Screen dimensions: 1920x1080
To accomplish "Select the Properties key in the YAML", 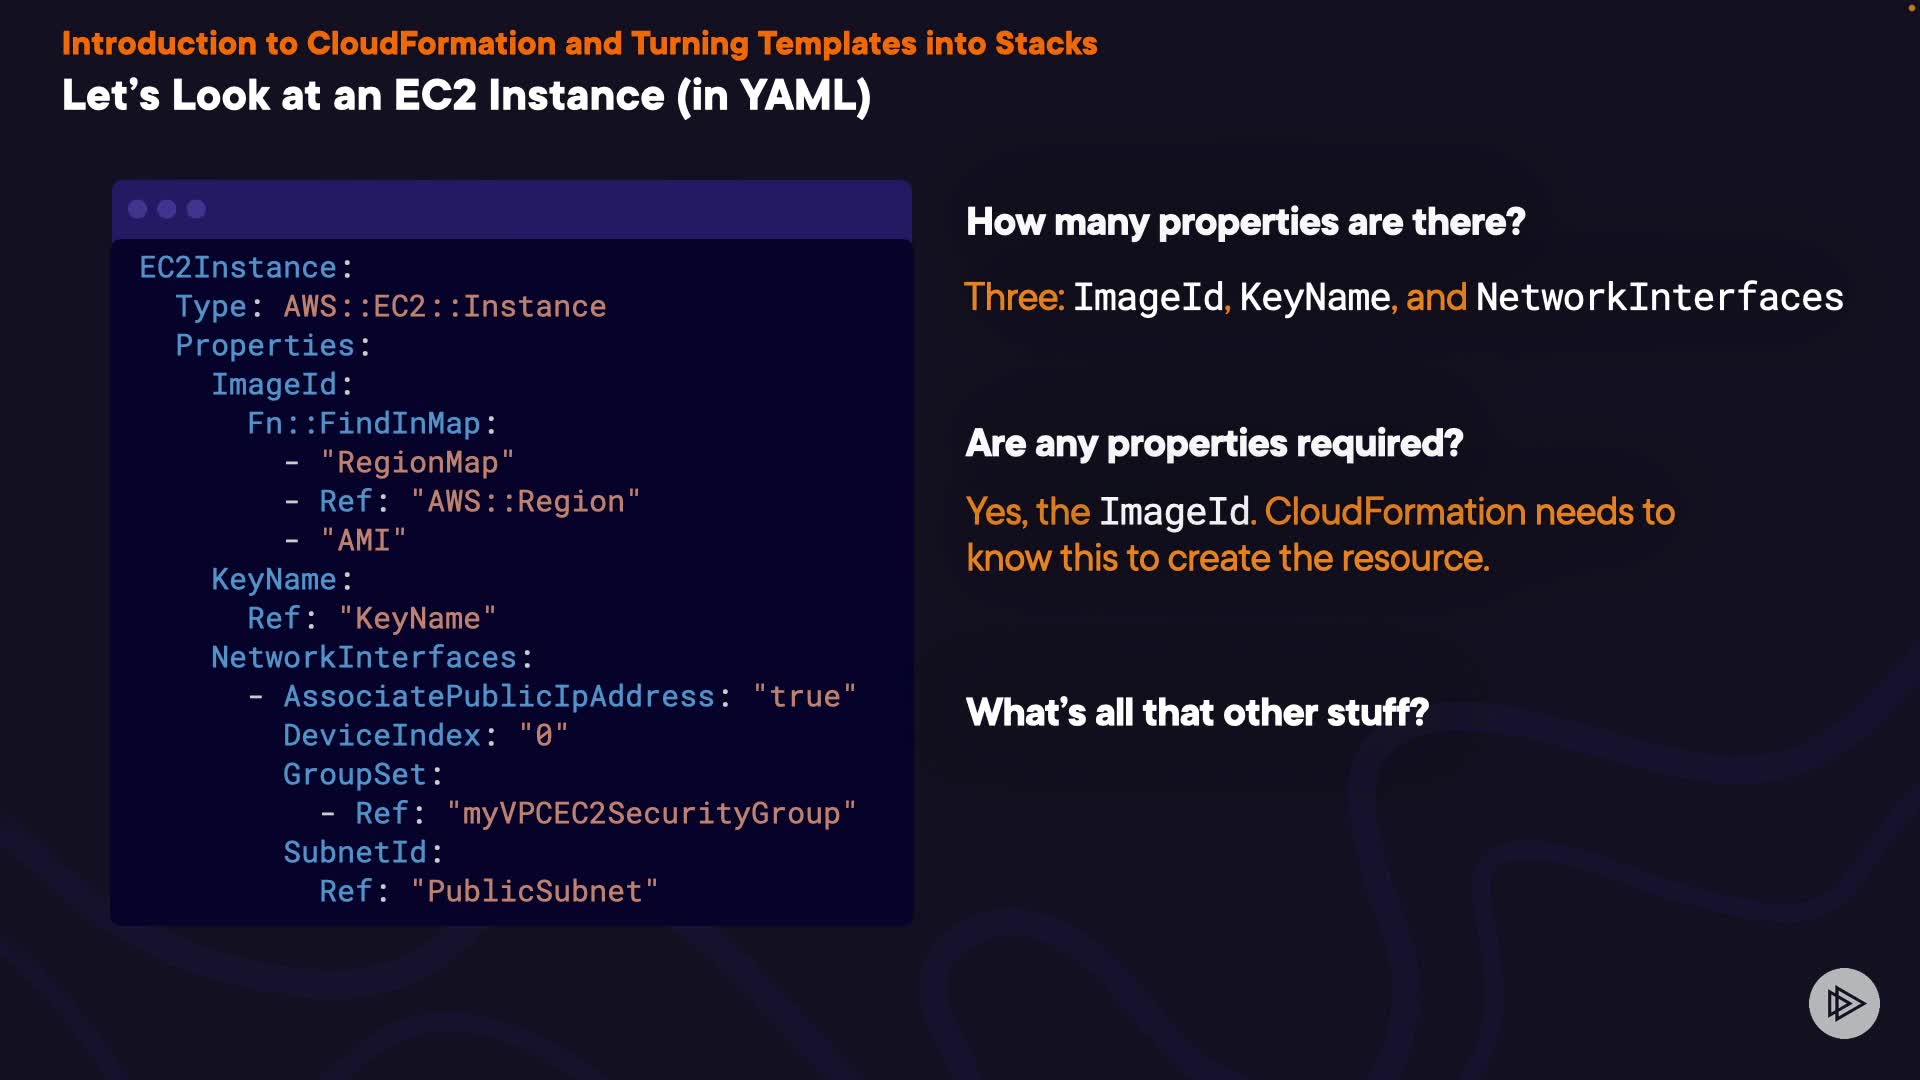I will pos(265,346).
